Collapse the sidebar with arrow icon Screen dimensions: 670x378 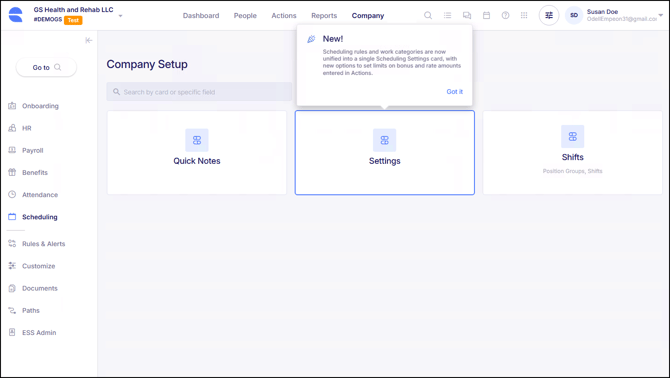[x=88, y=40]
